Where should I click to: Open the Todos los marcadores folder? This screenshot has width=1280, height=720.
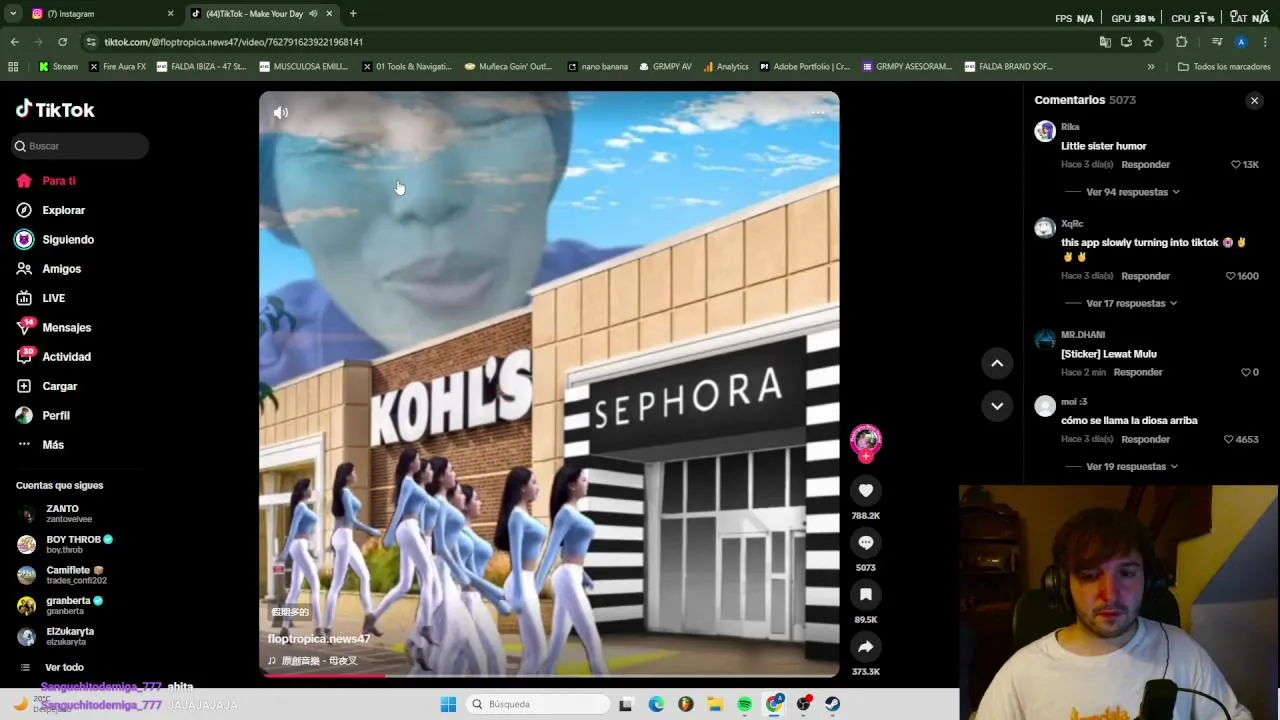(1224, 67)
